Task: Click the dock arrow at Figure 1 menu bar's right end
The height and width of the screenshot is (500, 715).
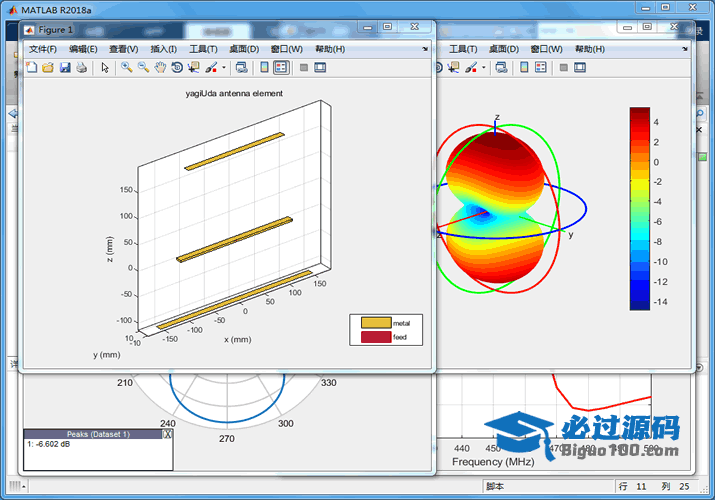Action: click(425, 48)
